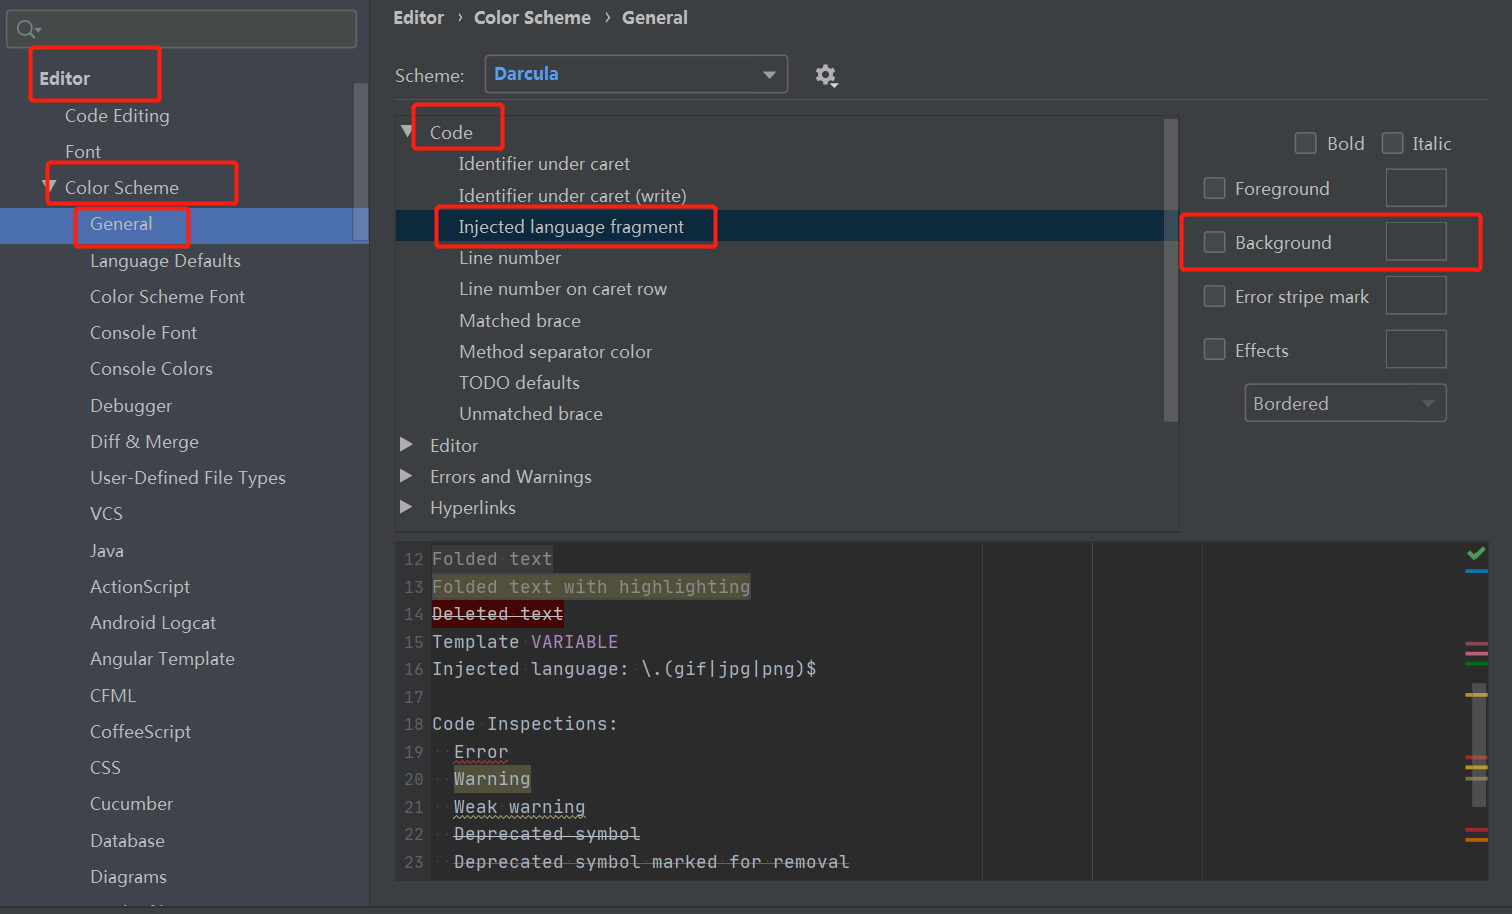Open Console Font settings

coord(143,332)
